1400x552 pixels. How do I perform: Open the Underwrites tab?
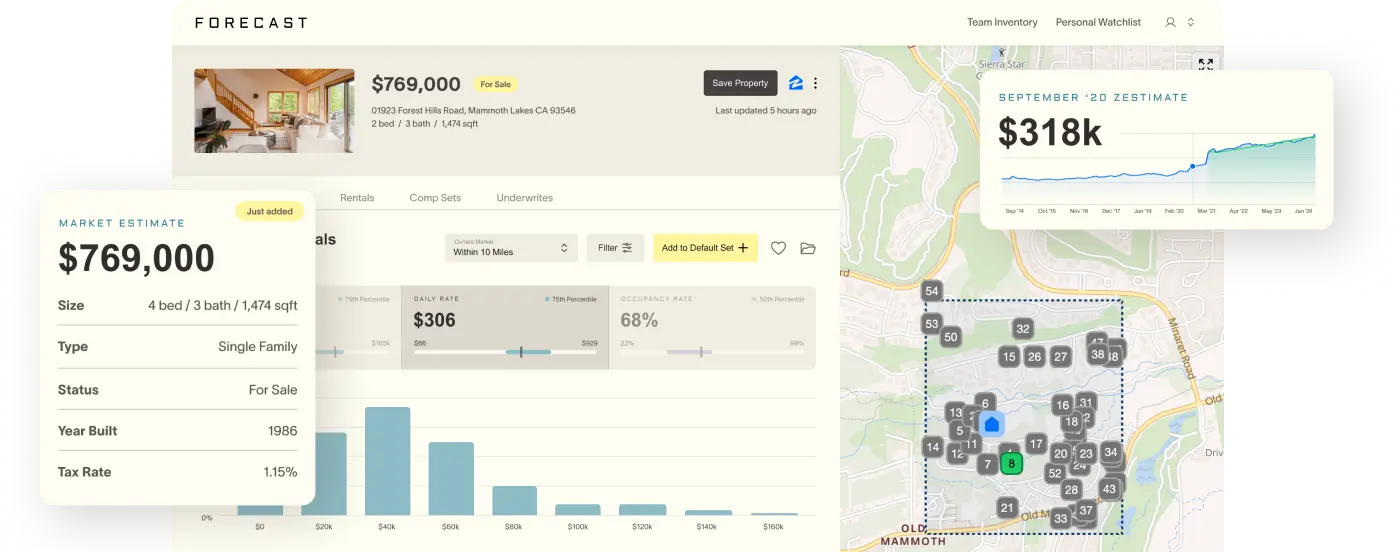point(524,198)
